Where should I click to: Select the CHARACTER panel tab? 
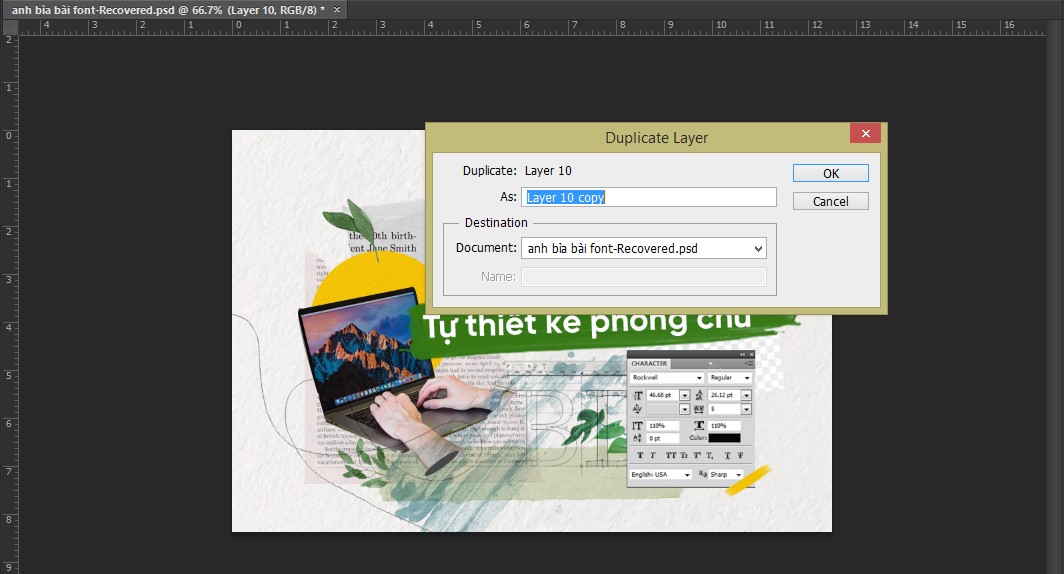[649, 364]
